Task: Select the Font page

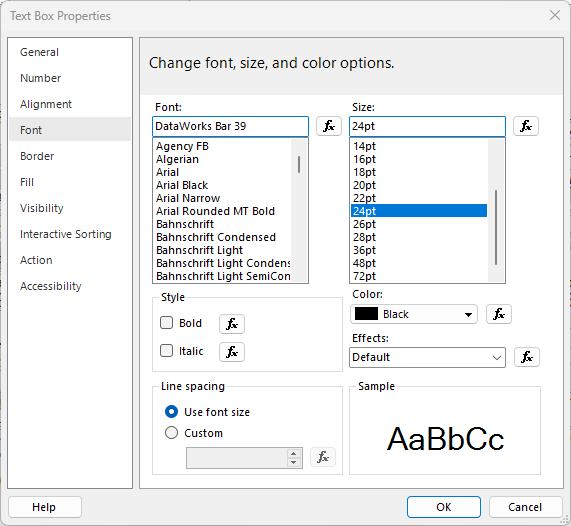Action: [x=70, y=130]
